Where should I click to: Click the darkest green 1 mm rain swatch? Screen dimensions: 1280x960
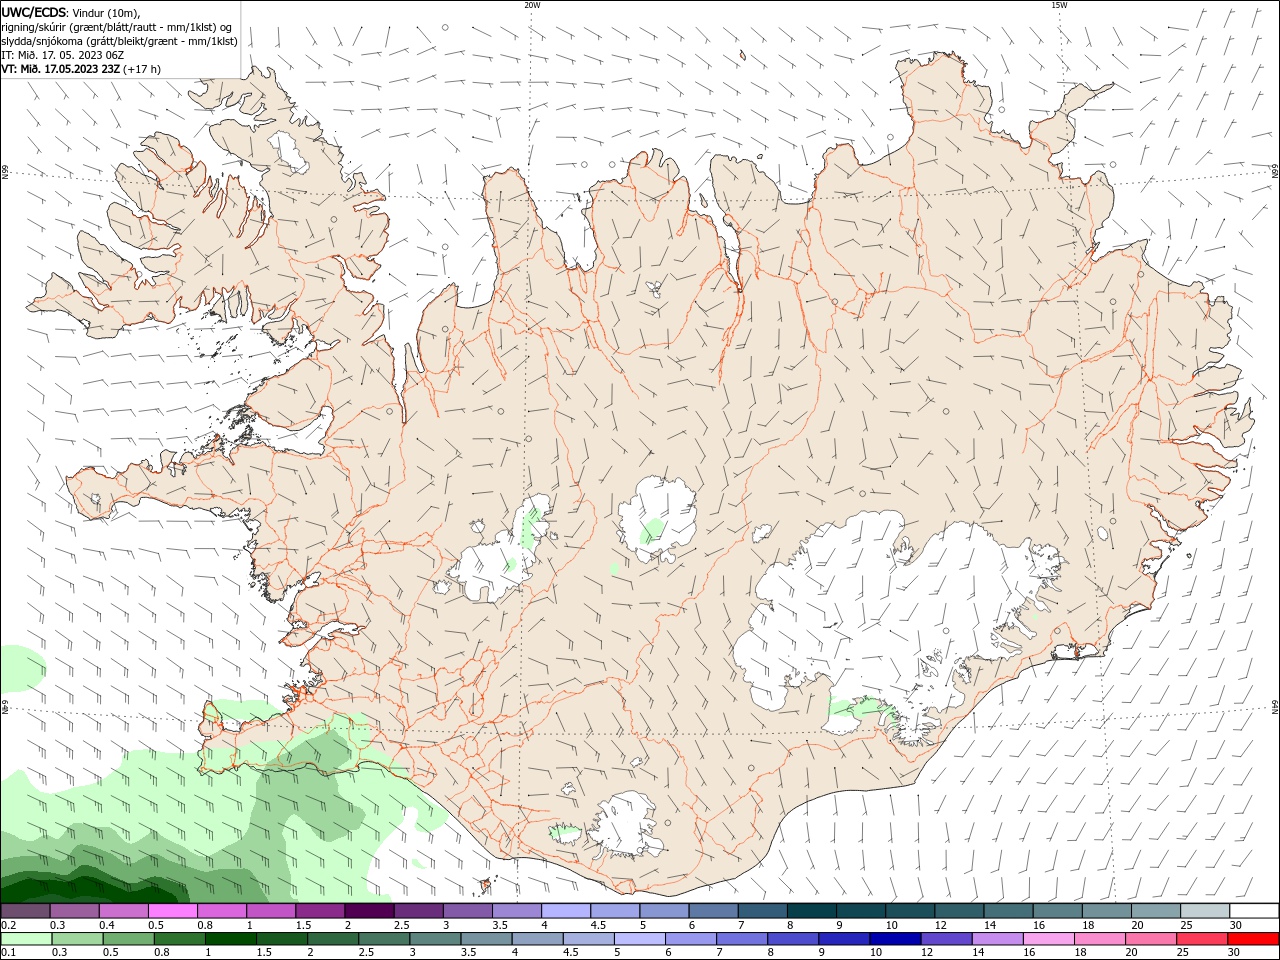click(x=230, y=939)
